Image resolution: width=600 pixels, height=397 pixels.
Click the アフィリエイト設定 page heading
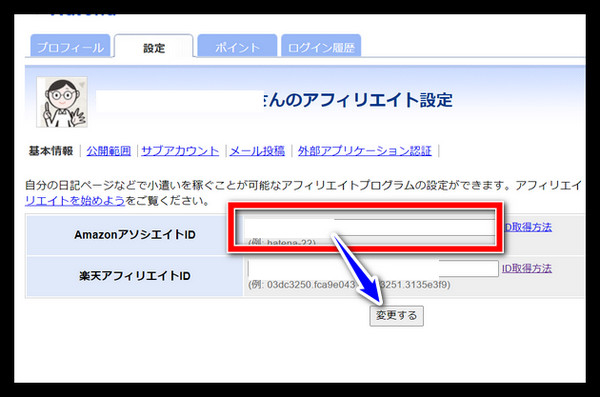358,100
